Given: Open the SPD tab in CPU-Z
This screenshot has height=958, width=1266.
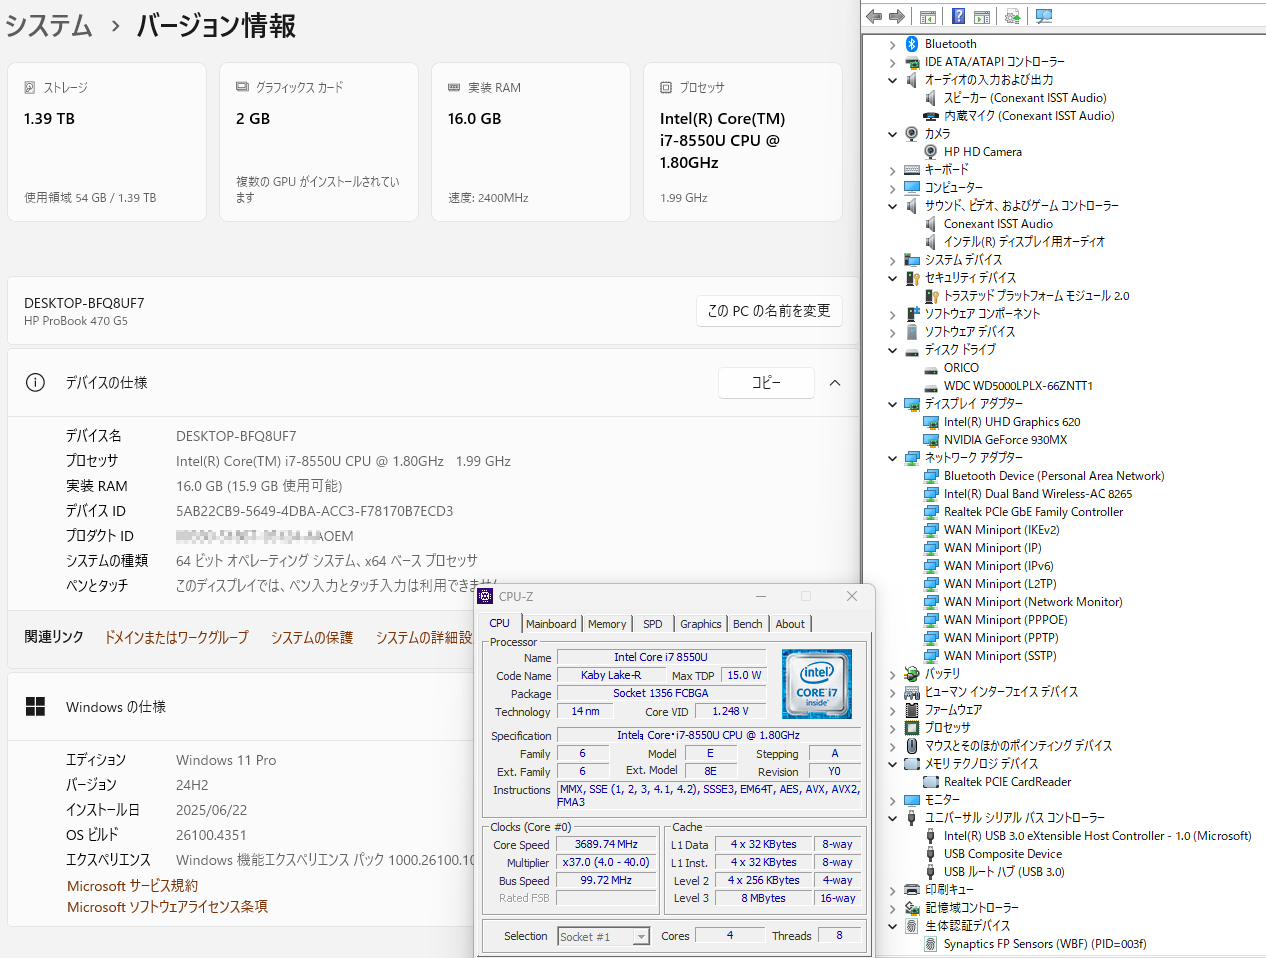Looking at the screenshot, I should coord(653,624).
